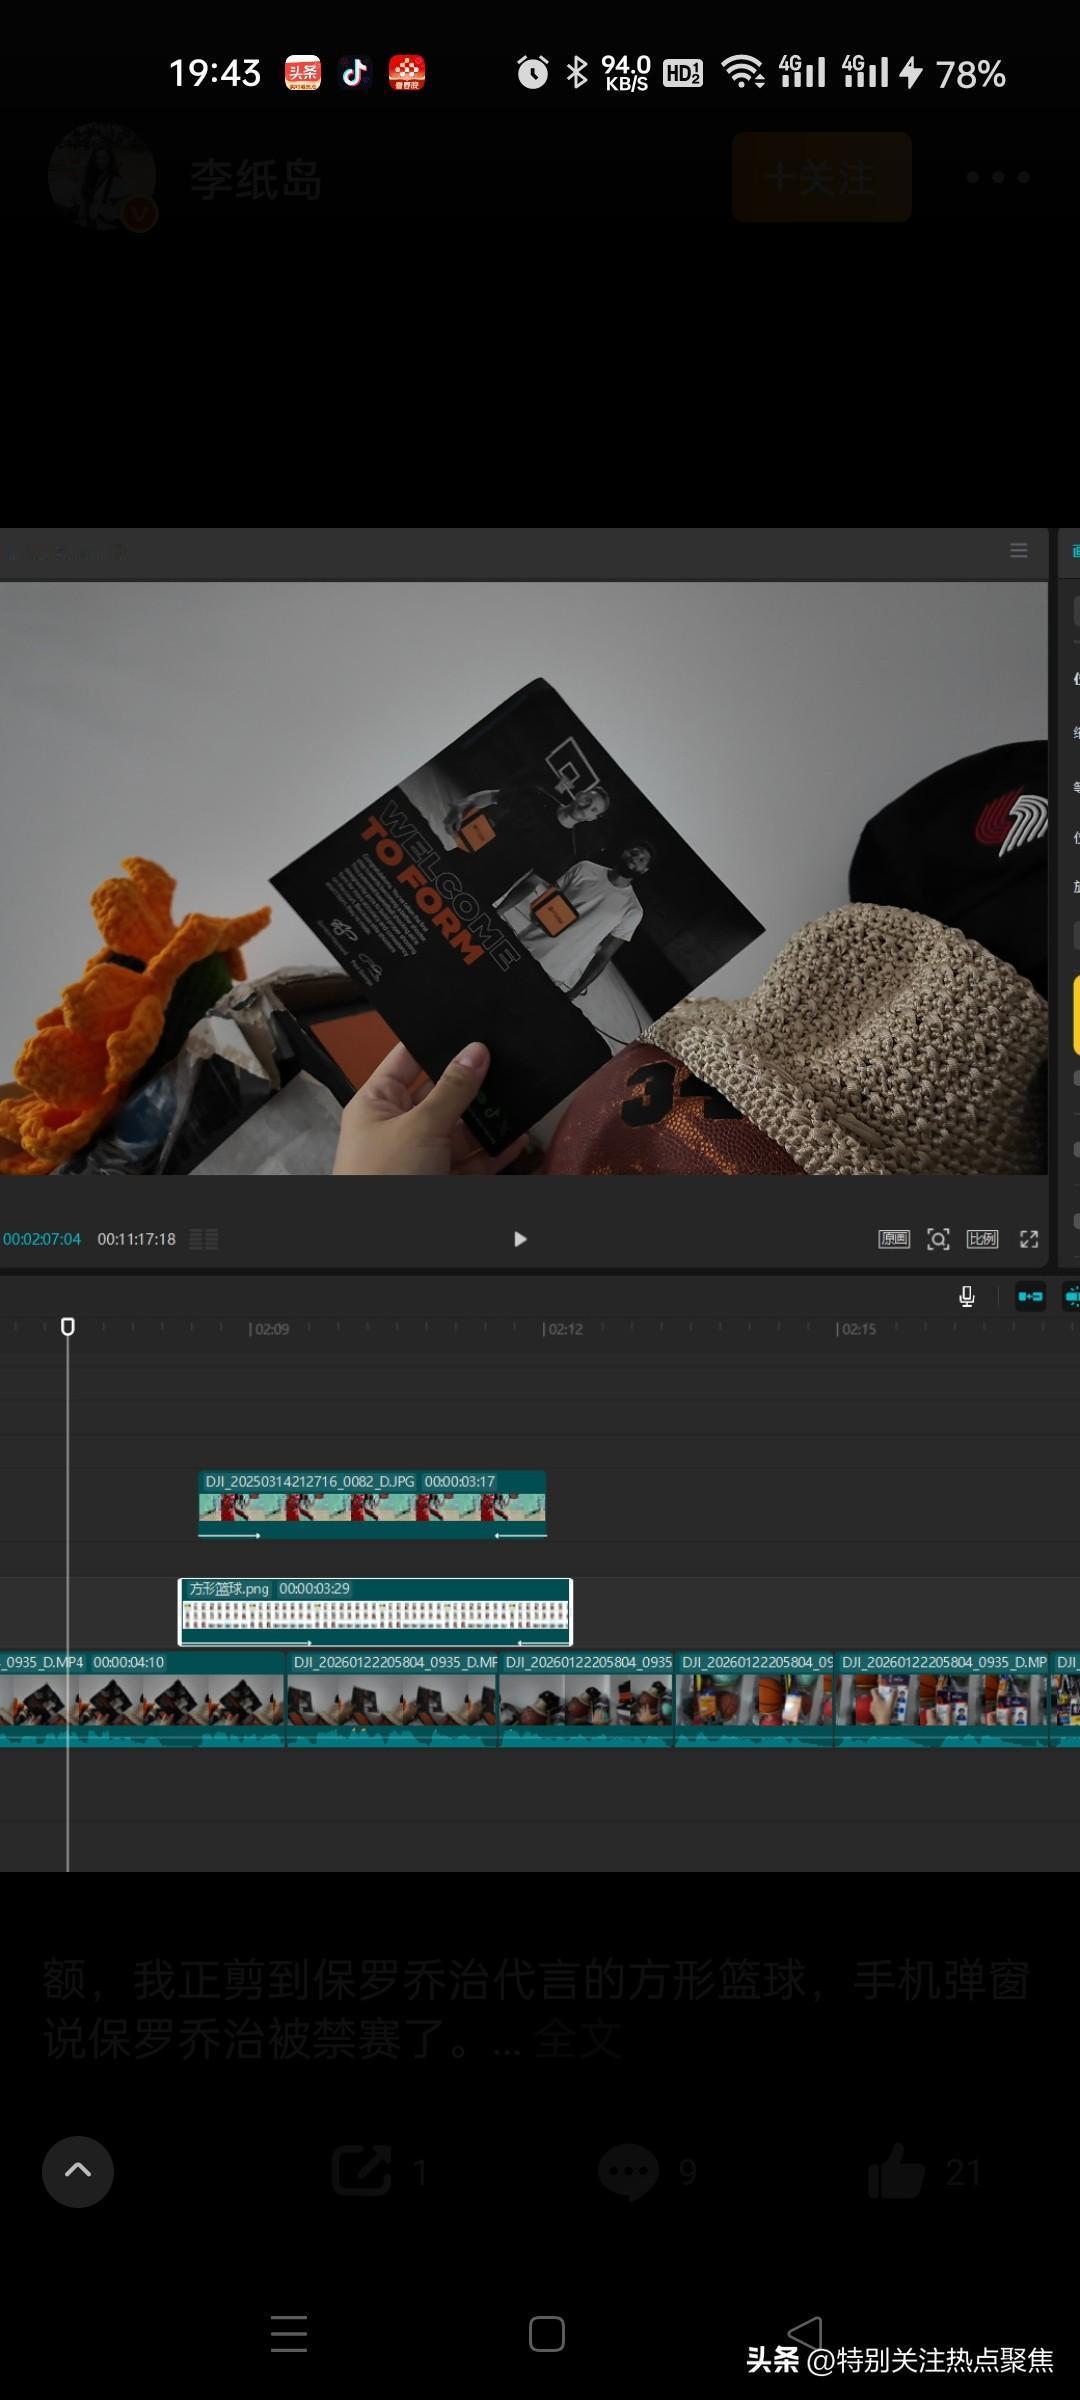Click the total duration 00:11:17:18

[136, 1239]
